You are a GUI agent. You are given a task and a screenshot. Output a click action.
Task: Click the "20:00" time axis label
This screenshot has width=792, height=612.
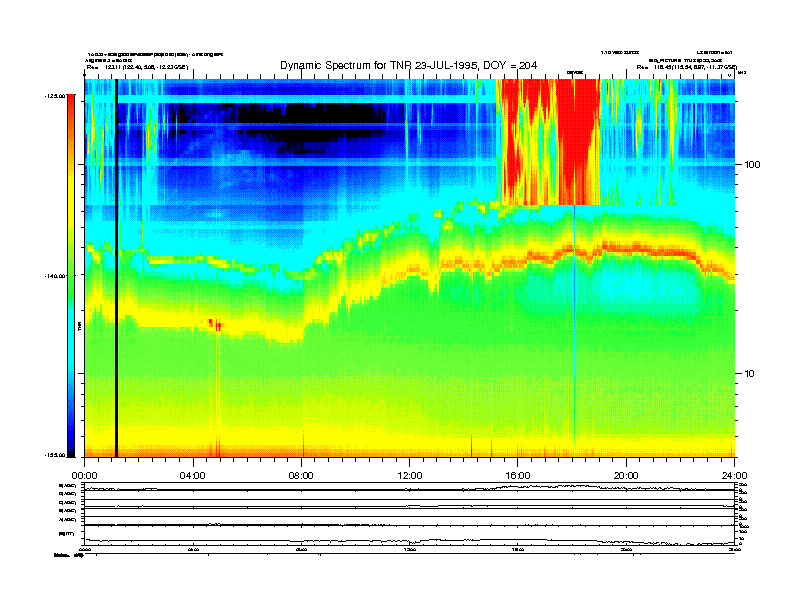coord(626,476)
